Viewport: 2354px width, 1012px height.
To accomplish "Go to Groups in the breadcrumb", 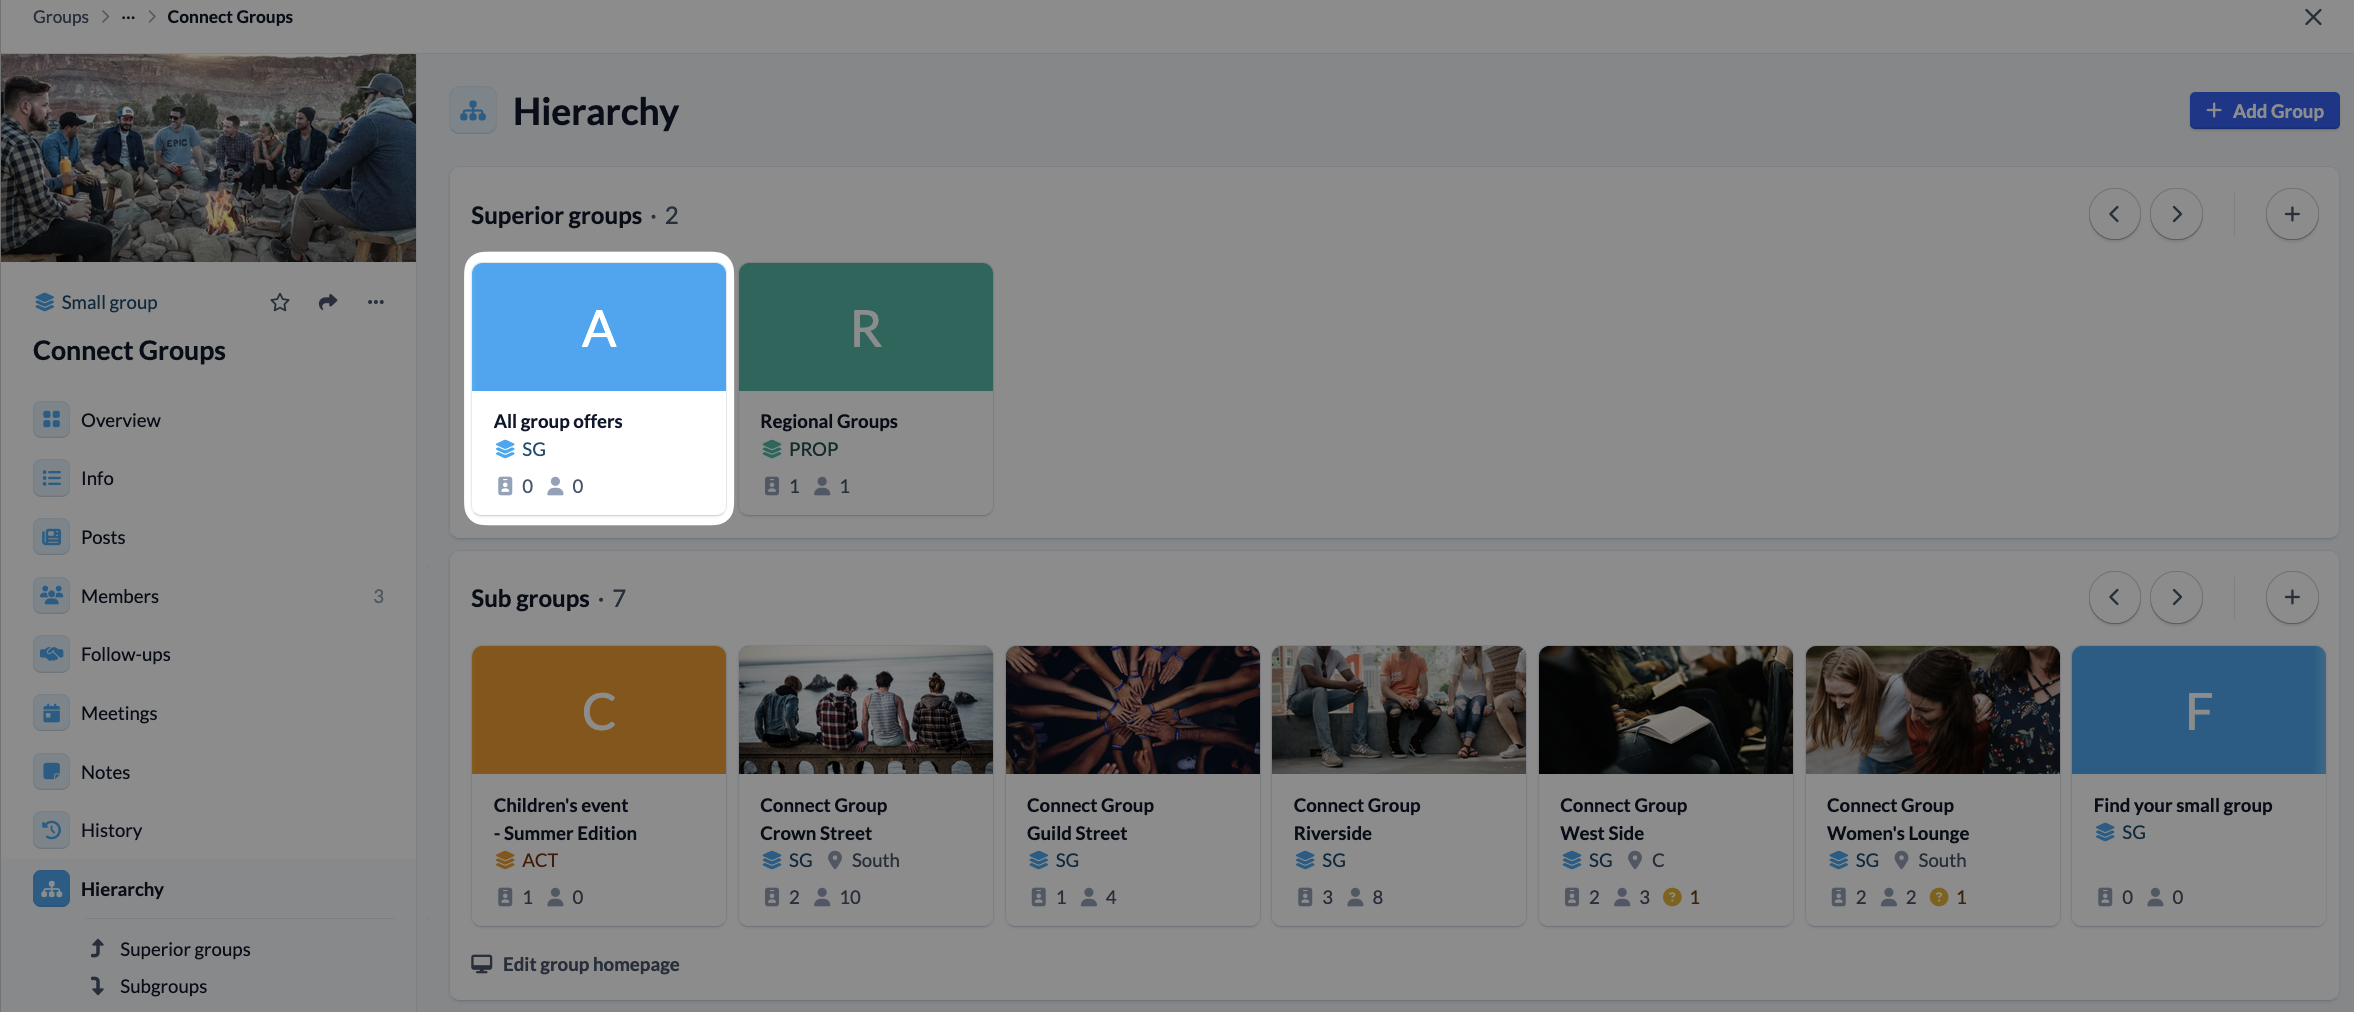I will click(x=61, y=17).
